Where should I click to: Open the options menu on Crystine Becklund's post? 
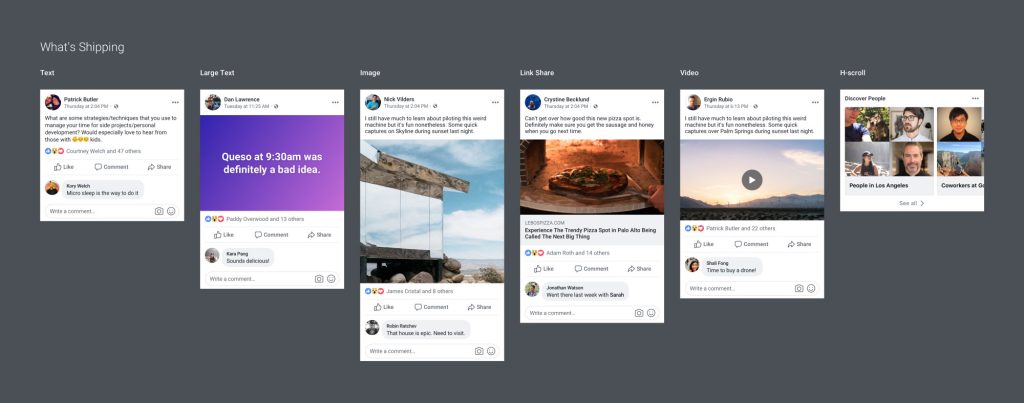tap(655, 103)
